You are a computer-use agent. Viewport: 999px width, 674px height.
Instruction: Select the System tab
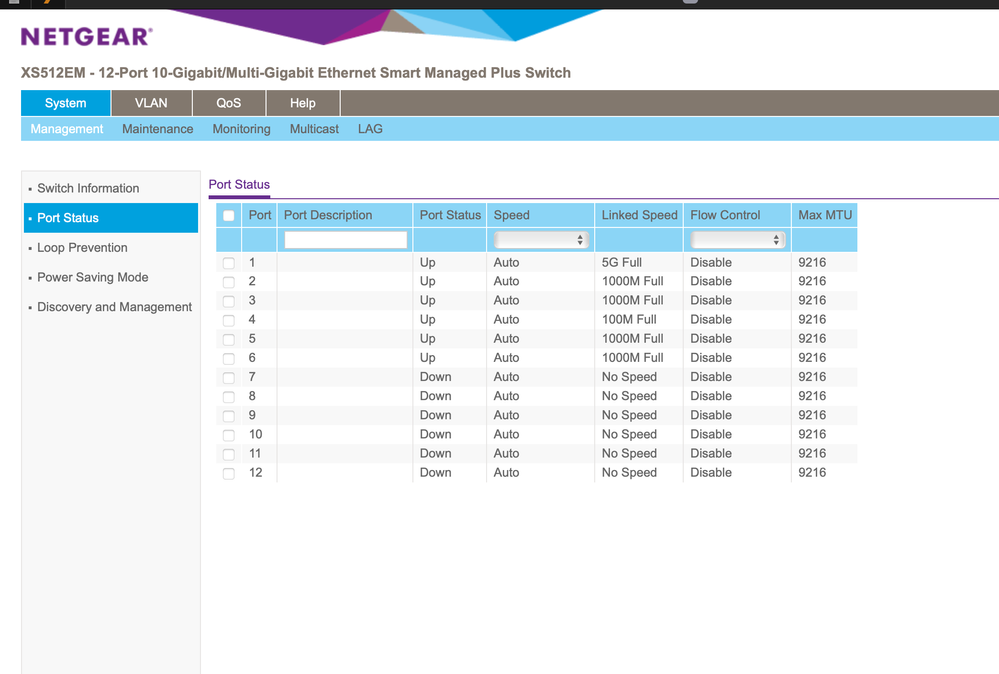coord(65,103)
